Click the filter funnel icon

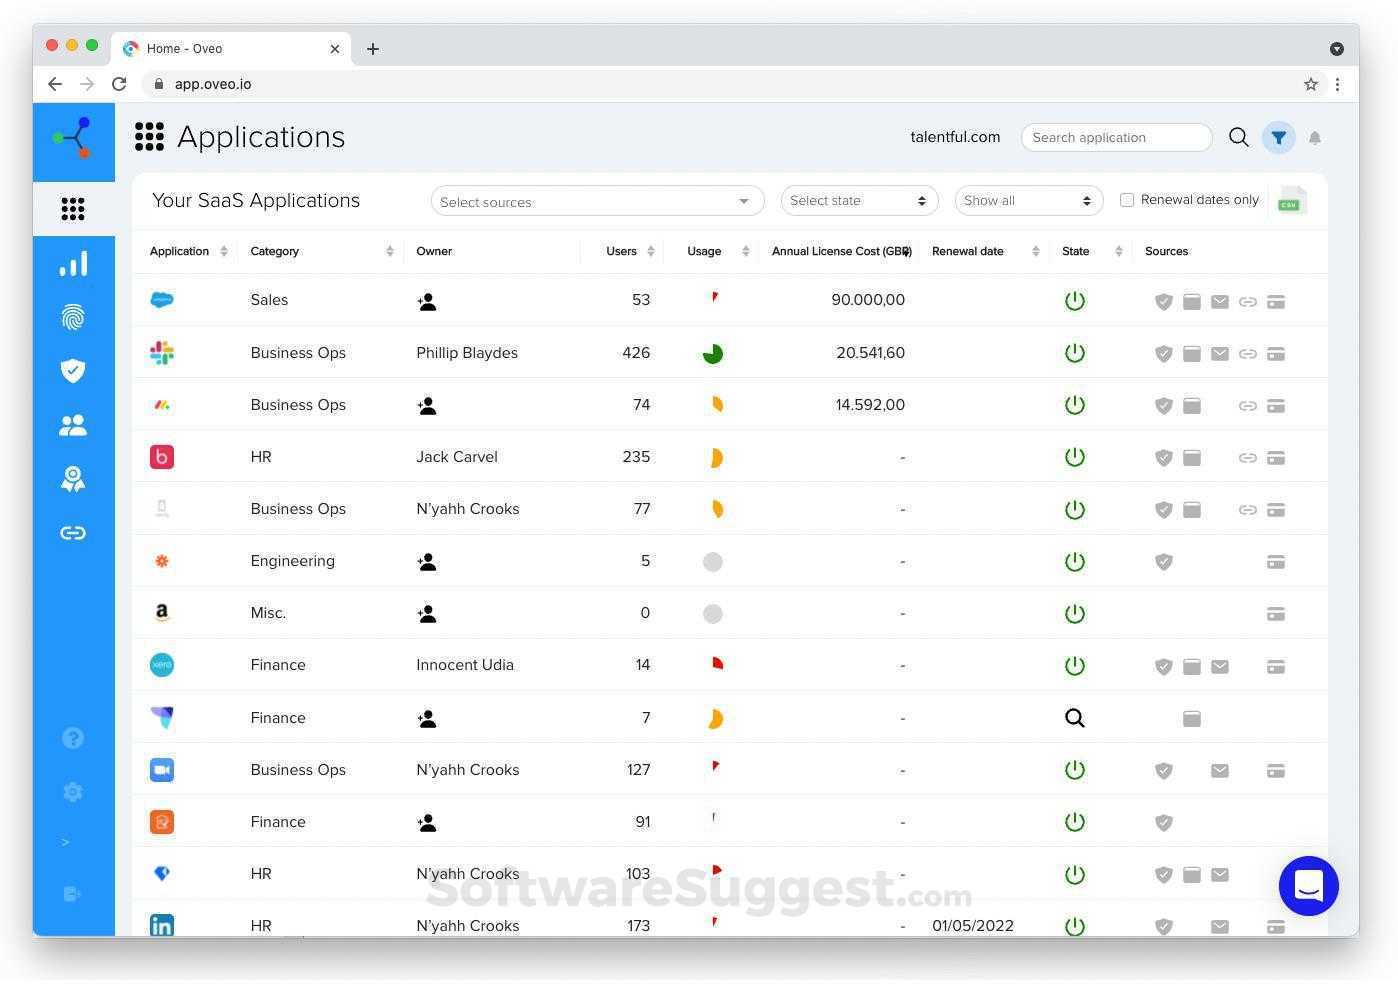(1278, 138)
